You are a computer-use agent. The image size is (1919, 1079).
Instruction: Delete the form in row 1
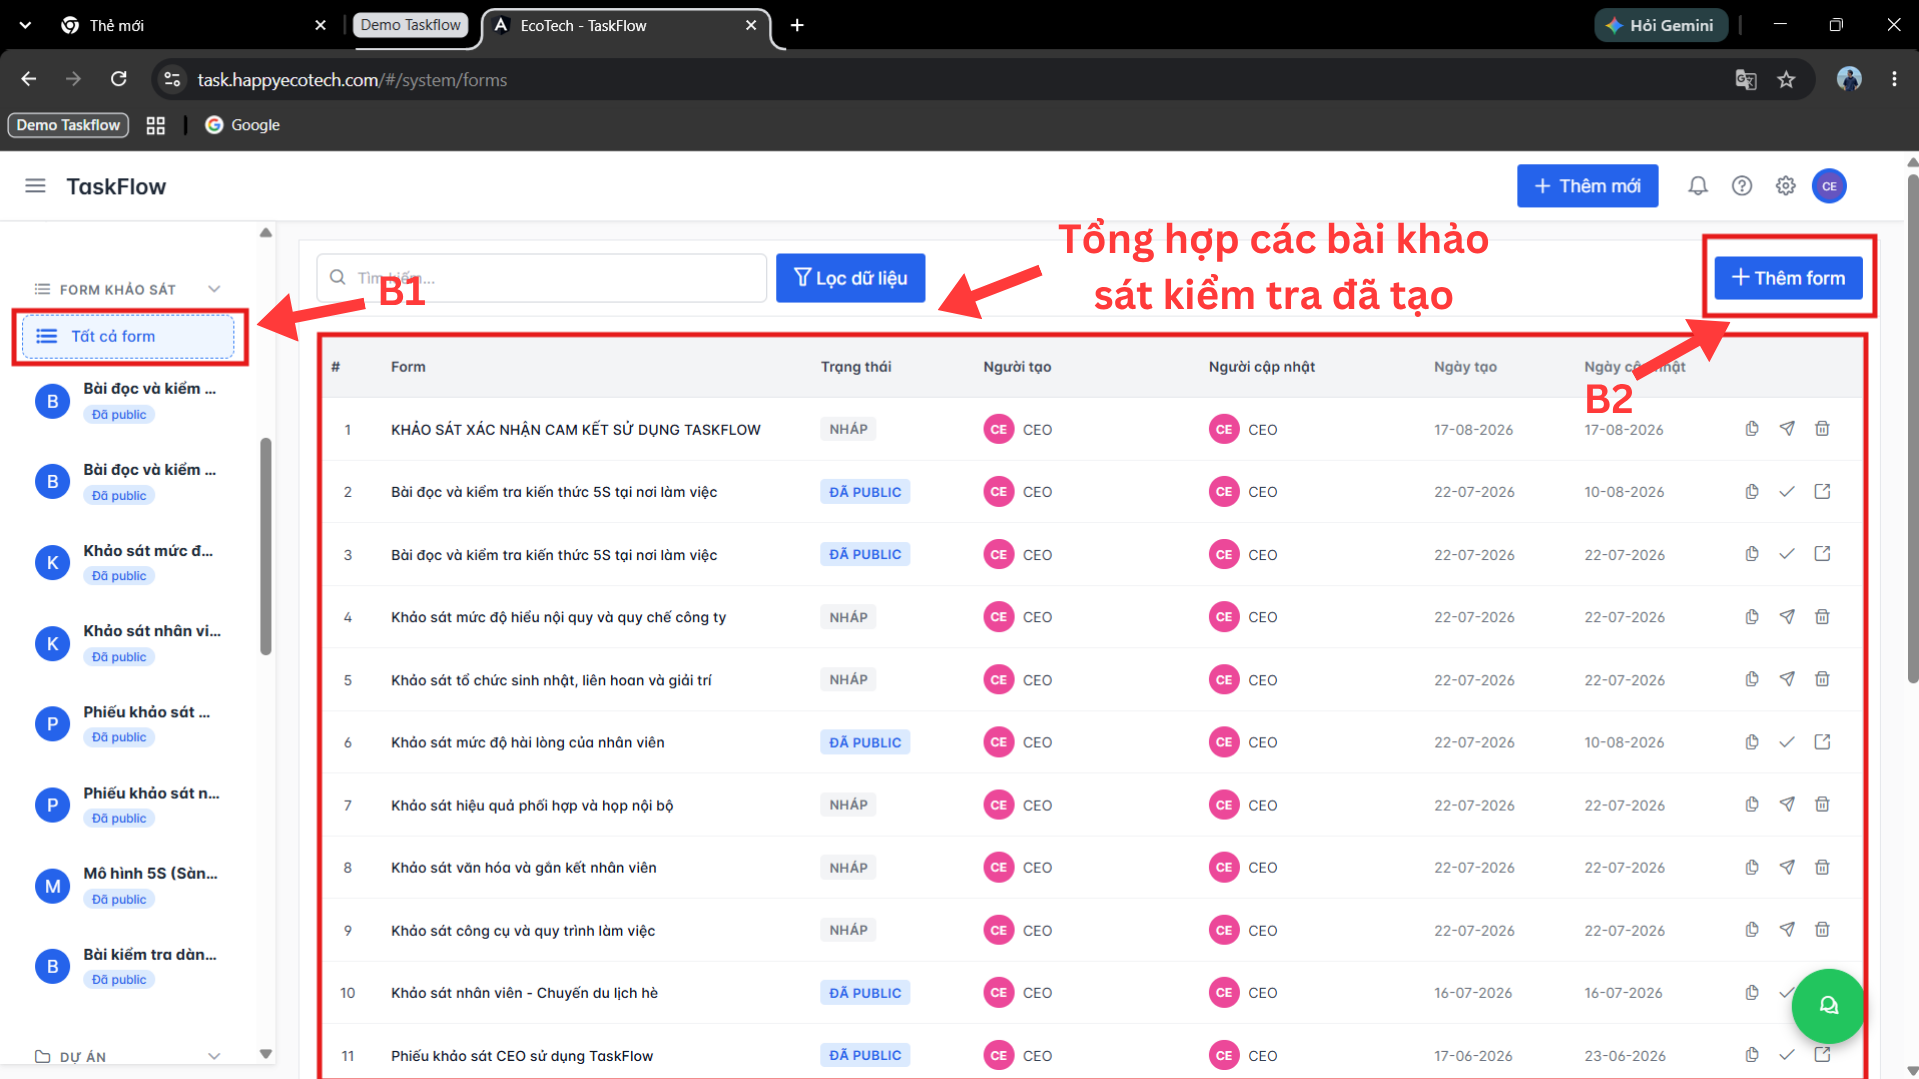click(x=1822, y=429)
